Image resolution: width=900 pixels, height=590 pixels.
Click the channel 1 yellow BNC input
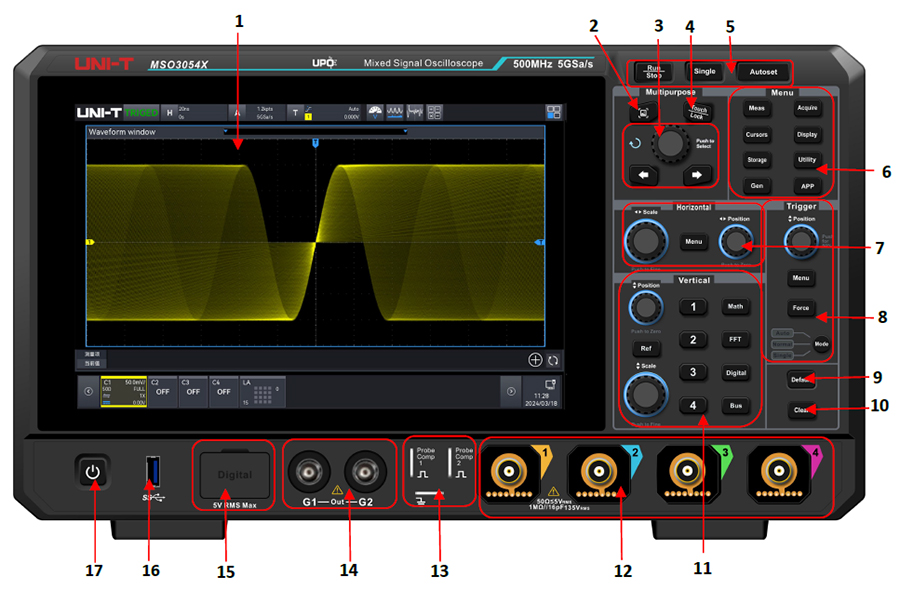509,473
